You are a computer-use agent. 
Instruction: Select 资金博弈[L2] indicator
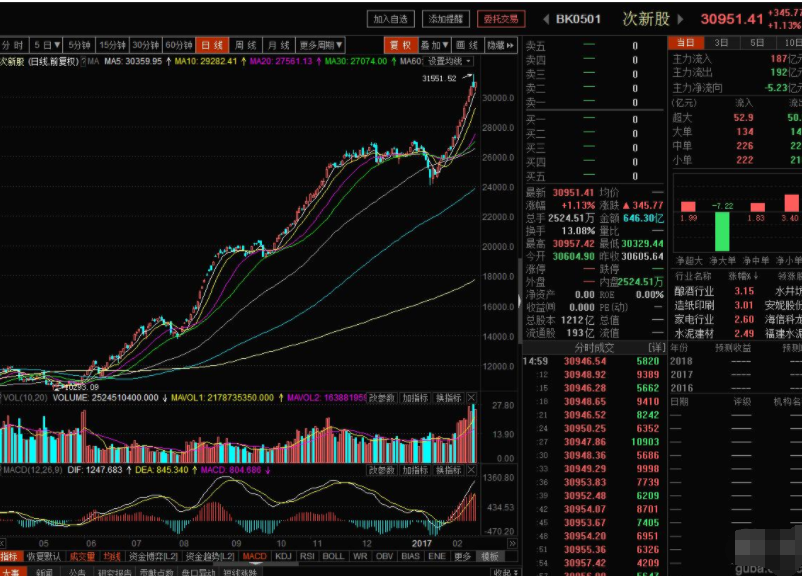pos(153,556)
